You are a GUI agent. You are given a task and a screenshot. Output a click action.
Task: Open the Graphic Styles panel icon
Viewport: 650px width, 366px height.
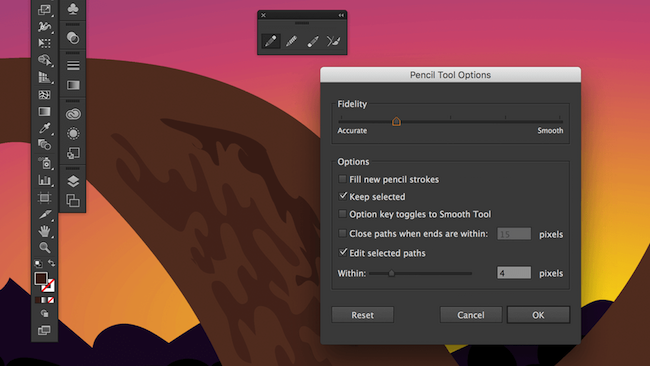click(x=73, y=153)
